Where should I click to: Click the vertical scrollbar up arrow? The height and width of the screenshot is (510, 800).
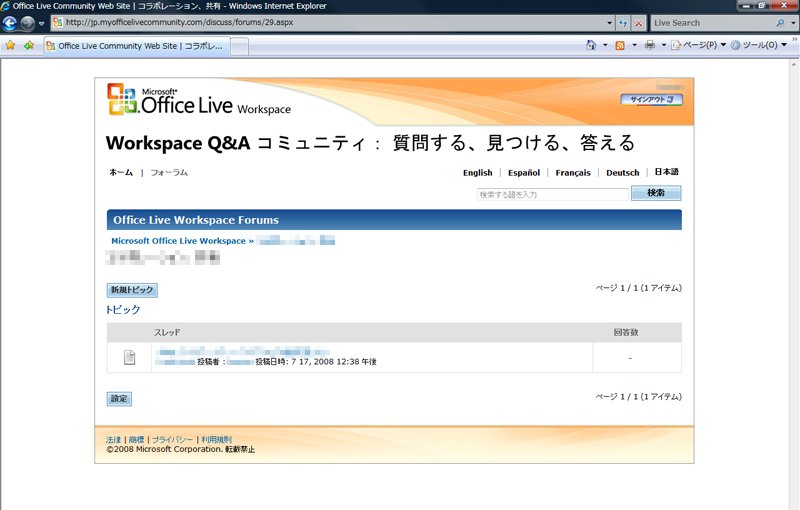click(794, 65)
